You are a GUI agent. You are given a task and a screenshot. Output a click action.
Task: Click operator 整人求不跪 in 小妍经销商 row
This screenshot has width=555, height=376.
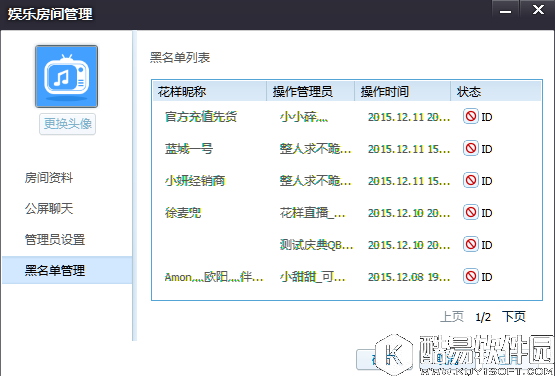[x=315, y=181]
